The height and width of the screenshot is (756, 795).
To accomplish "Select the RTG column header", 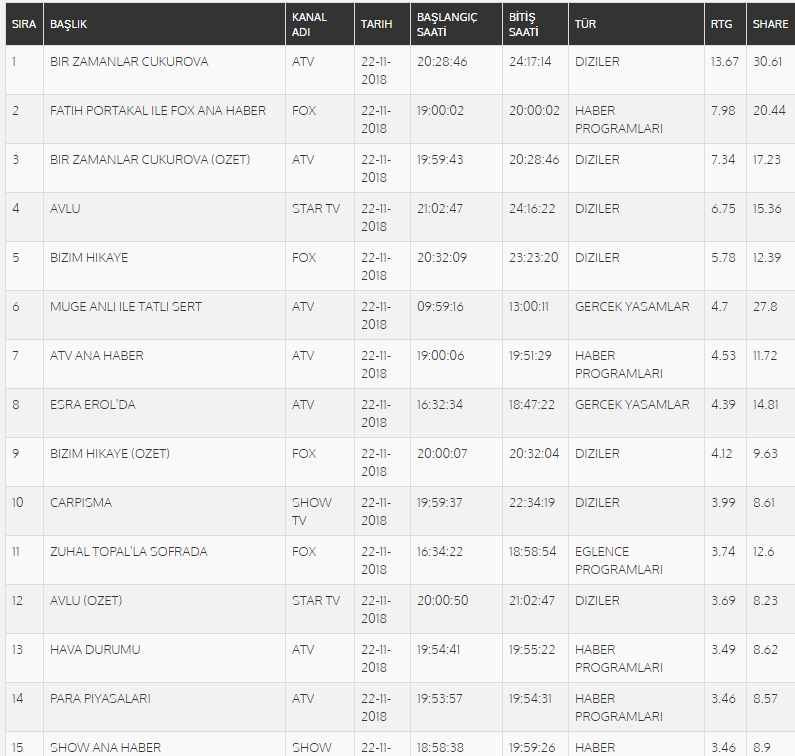I will (721, 24).
